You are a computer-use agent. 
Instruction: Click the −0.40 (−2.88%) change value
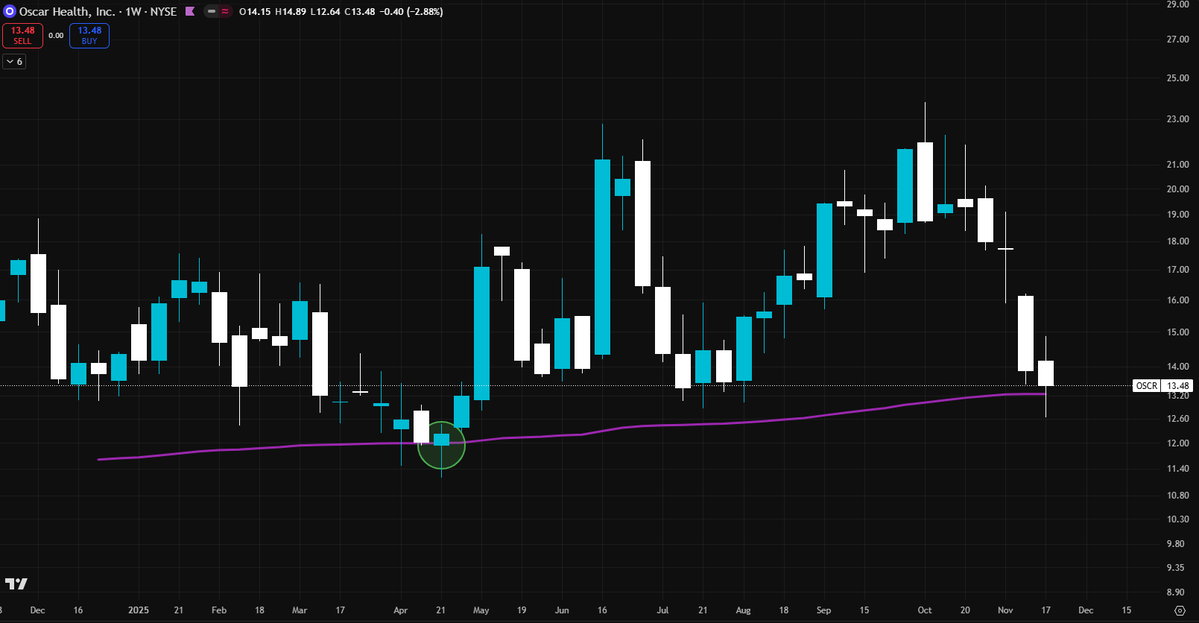pos(412,11)
